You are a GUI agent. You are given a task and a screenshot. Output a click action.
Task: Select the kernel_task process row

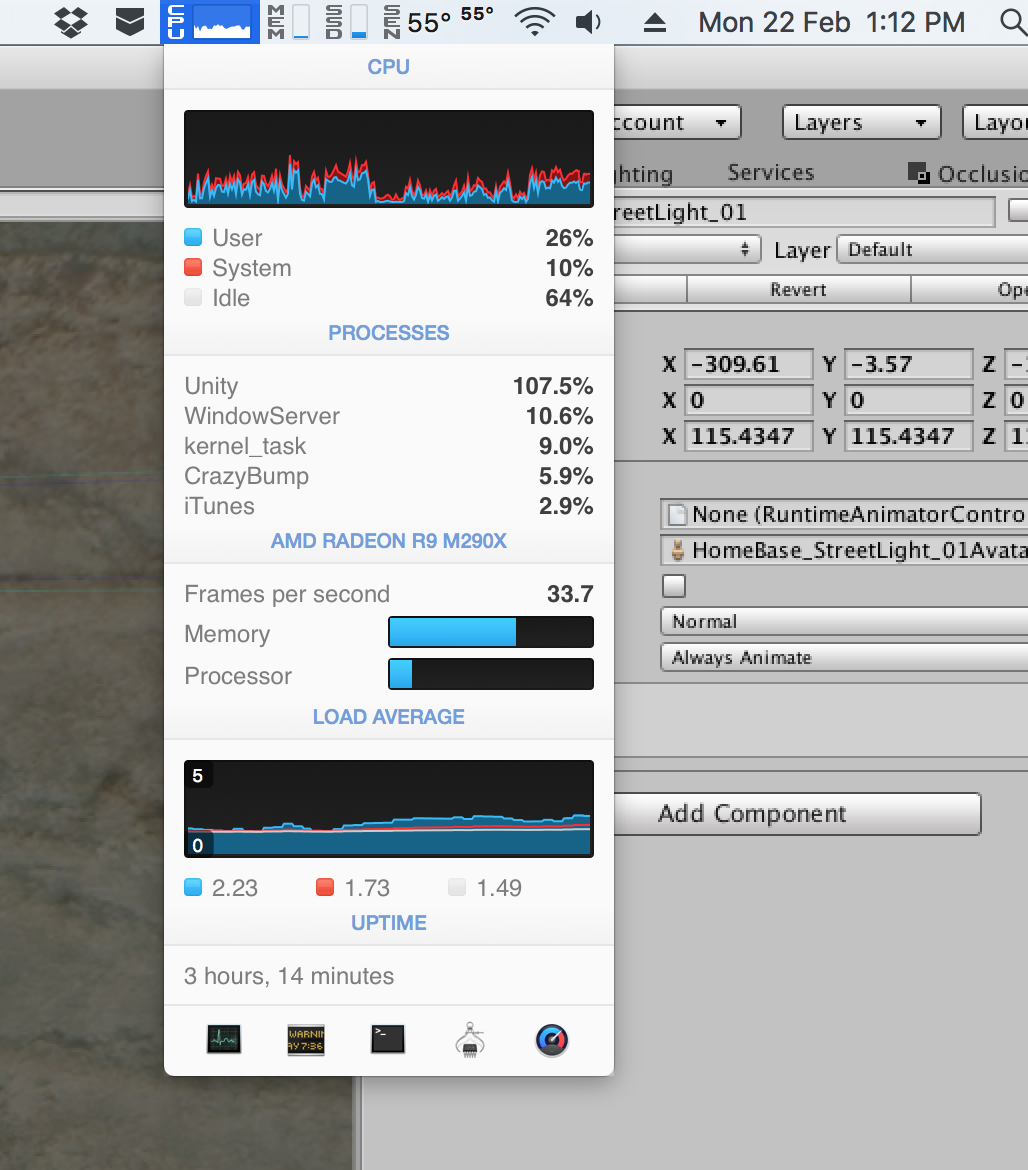click(389, 446)
